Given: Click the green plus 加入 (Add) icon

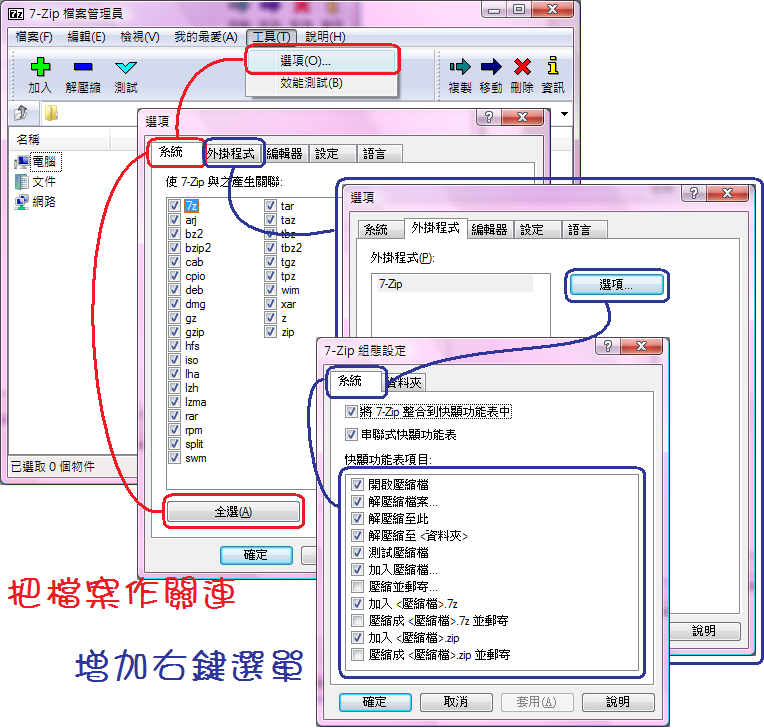Looking at the screenshot, I should coord(40,67).
